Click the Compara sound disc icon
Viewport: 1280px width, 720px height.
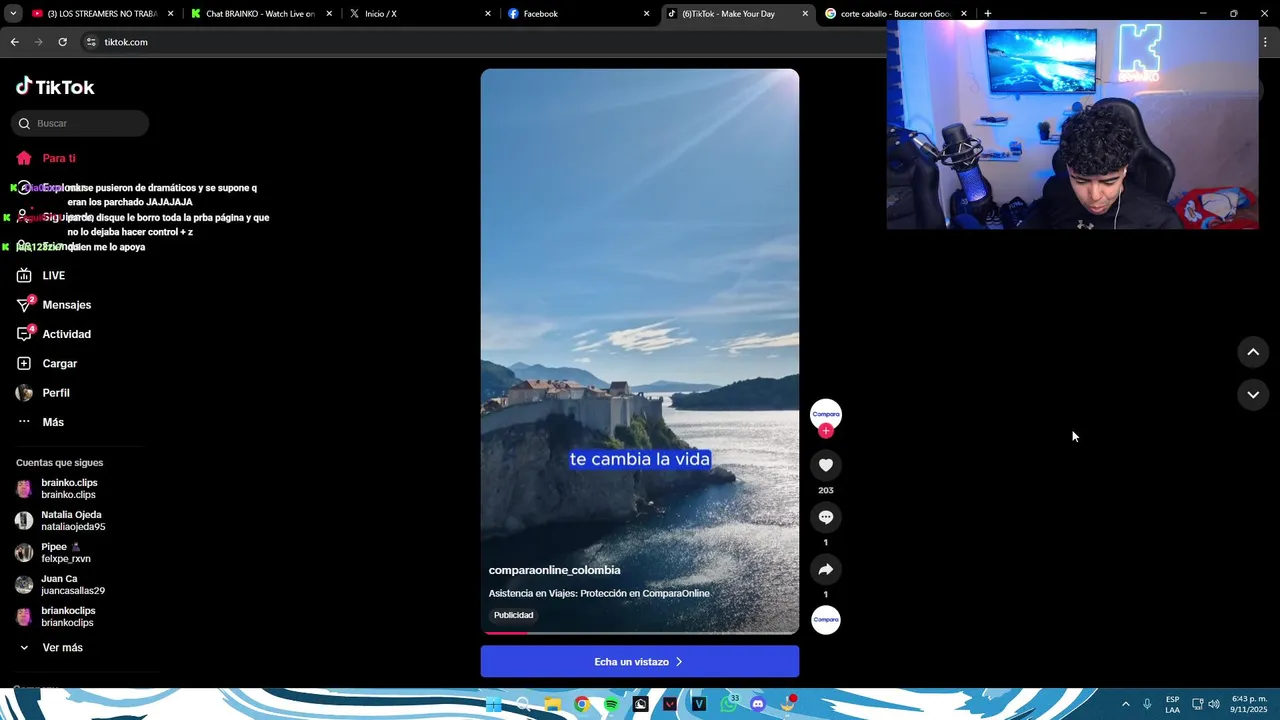826,619
